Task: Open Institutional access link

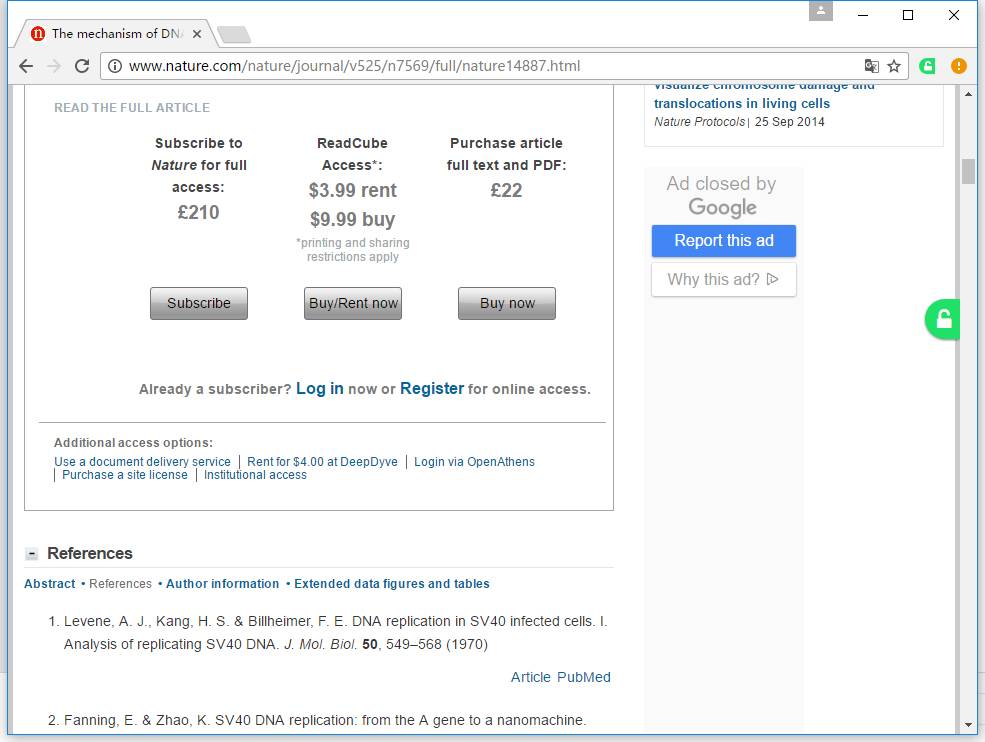Action: pyautogui.click(x=255, y=475)
